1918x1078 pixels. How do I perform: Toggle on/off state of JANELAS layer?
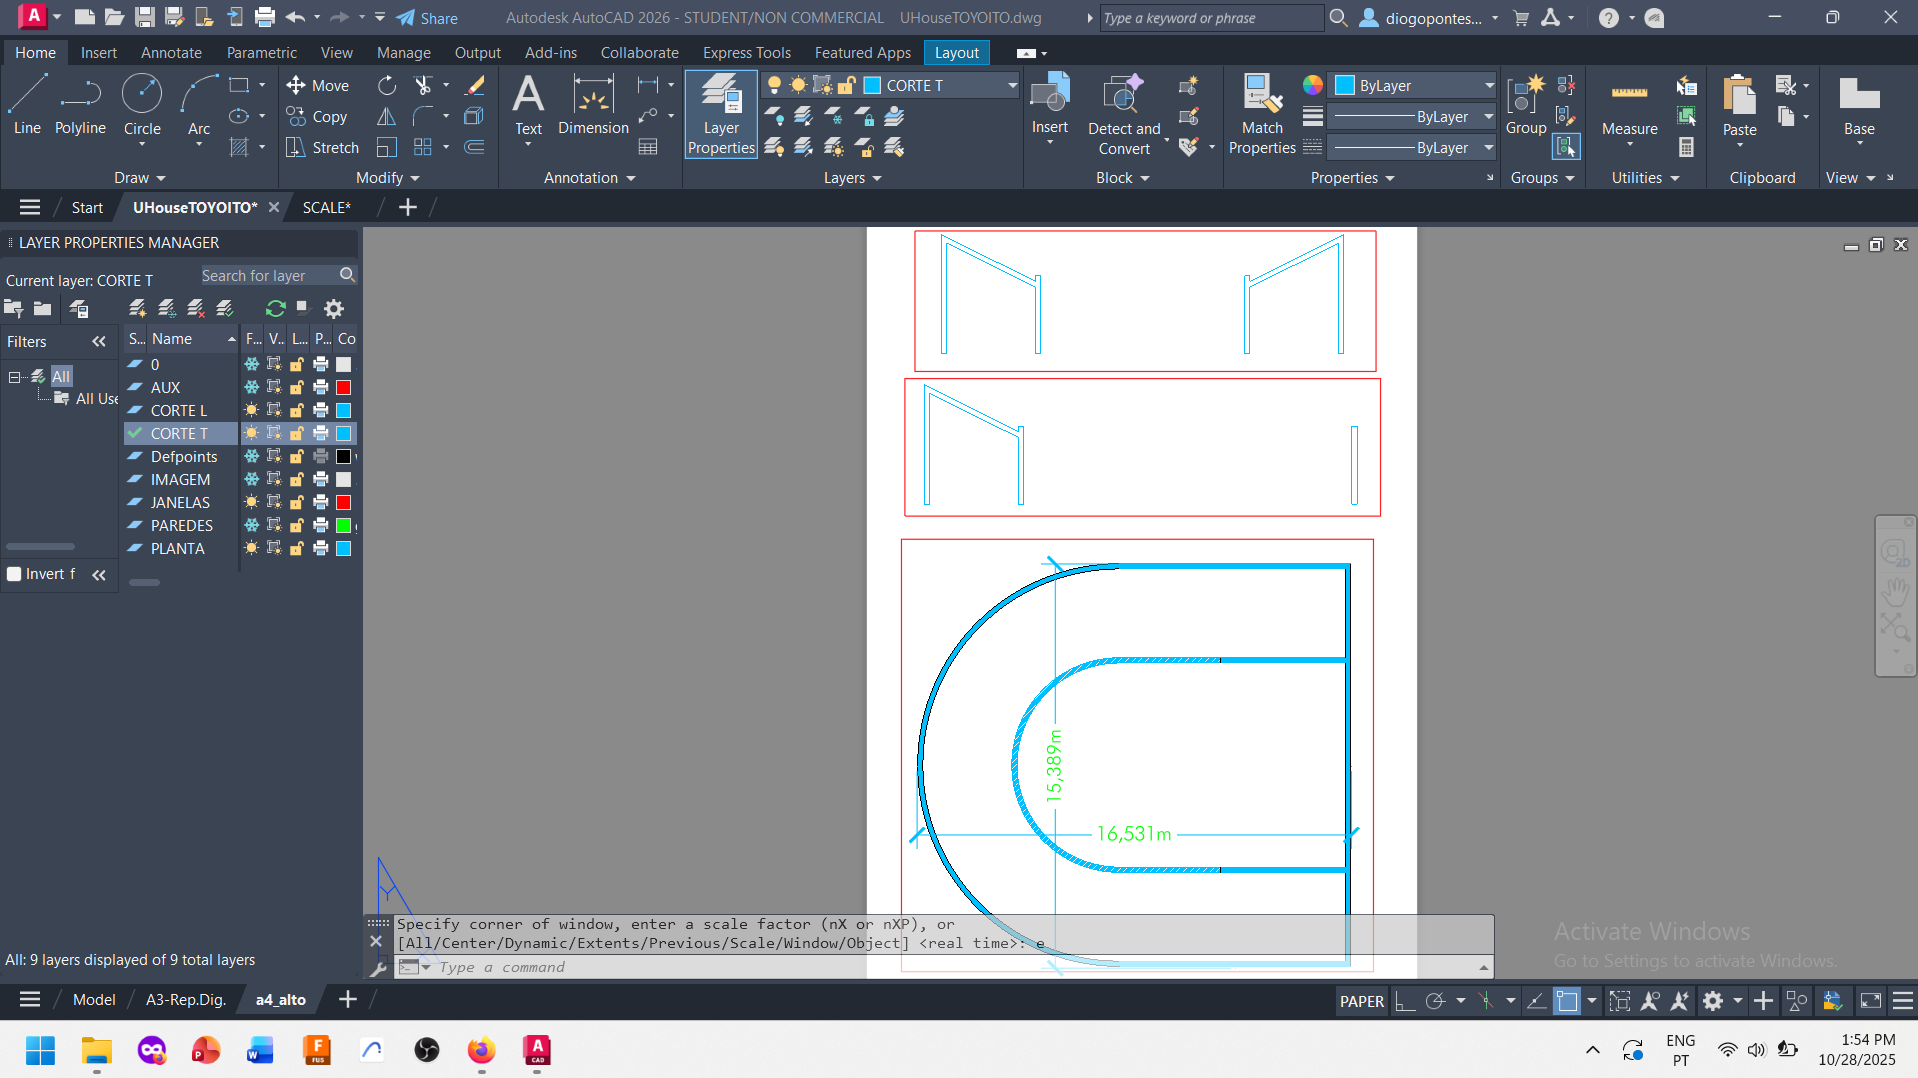coord(252,502)
